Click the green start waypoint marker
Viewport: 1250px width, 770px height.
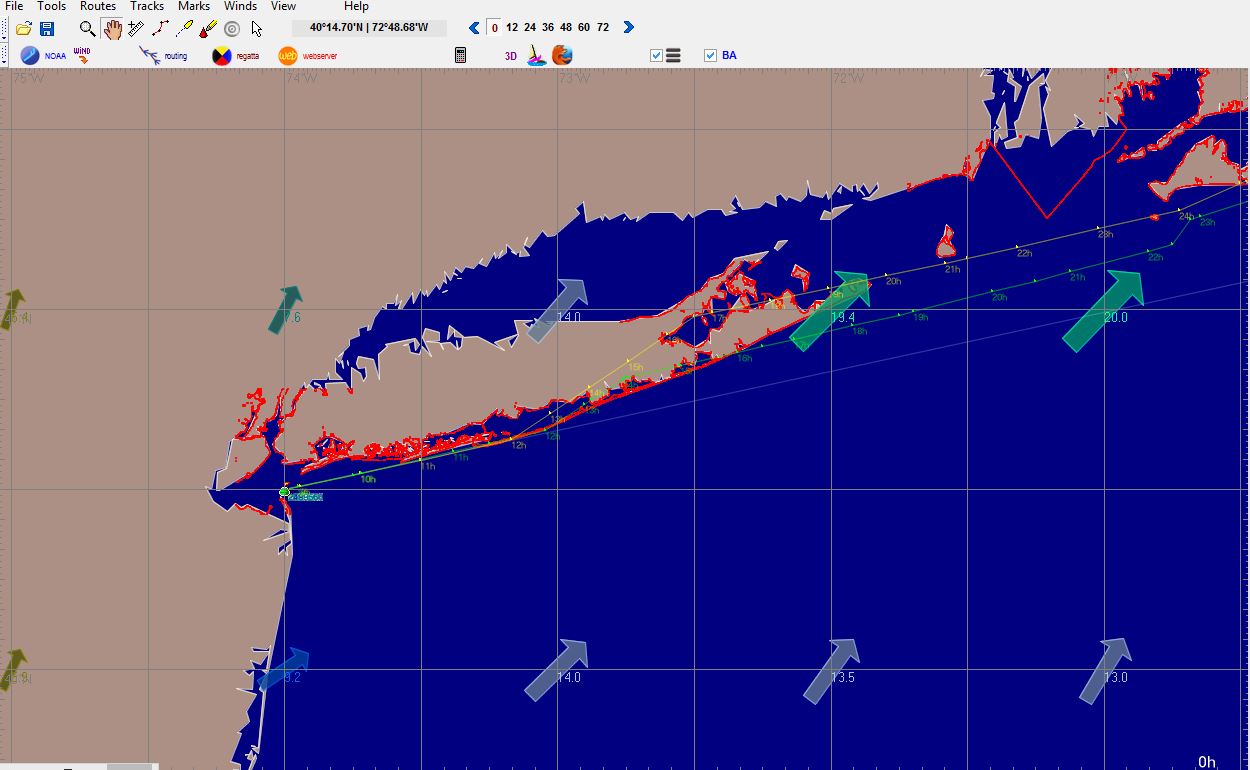coord(285,492)
